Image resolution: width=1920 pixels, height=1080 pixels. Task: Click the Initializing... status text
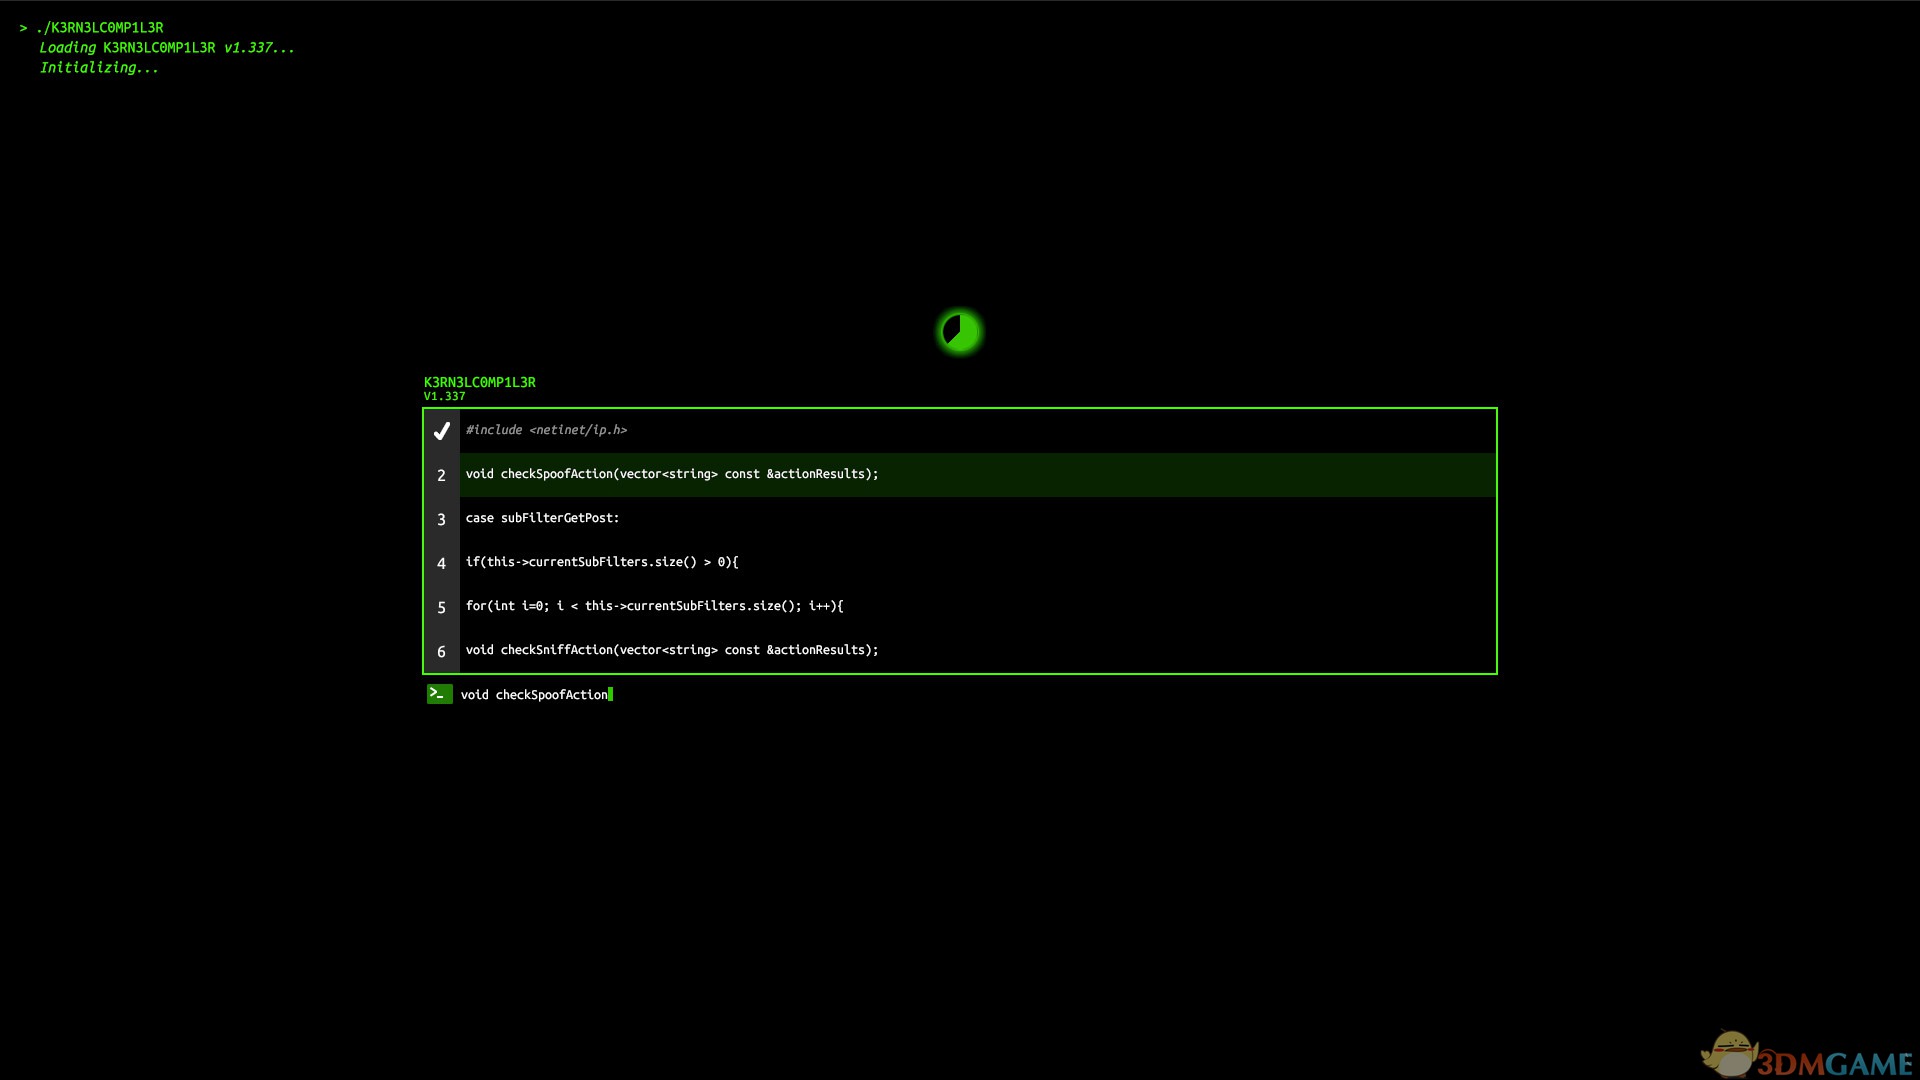tap(98, 68)
